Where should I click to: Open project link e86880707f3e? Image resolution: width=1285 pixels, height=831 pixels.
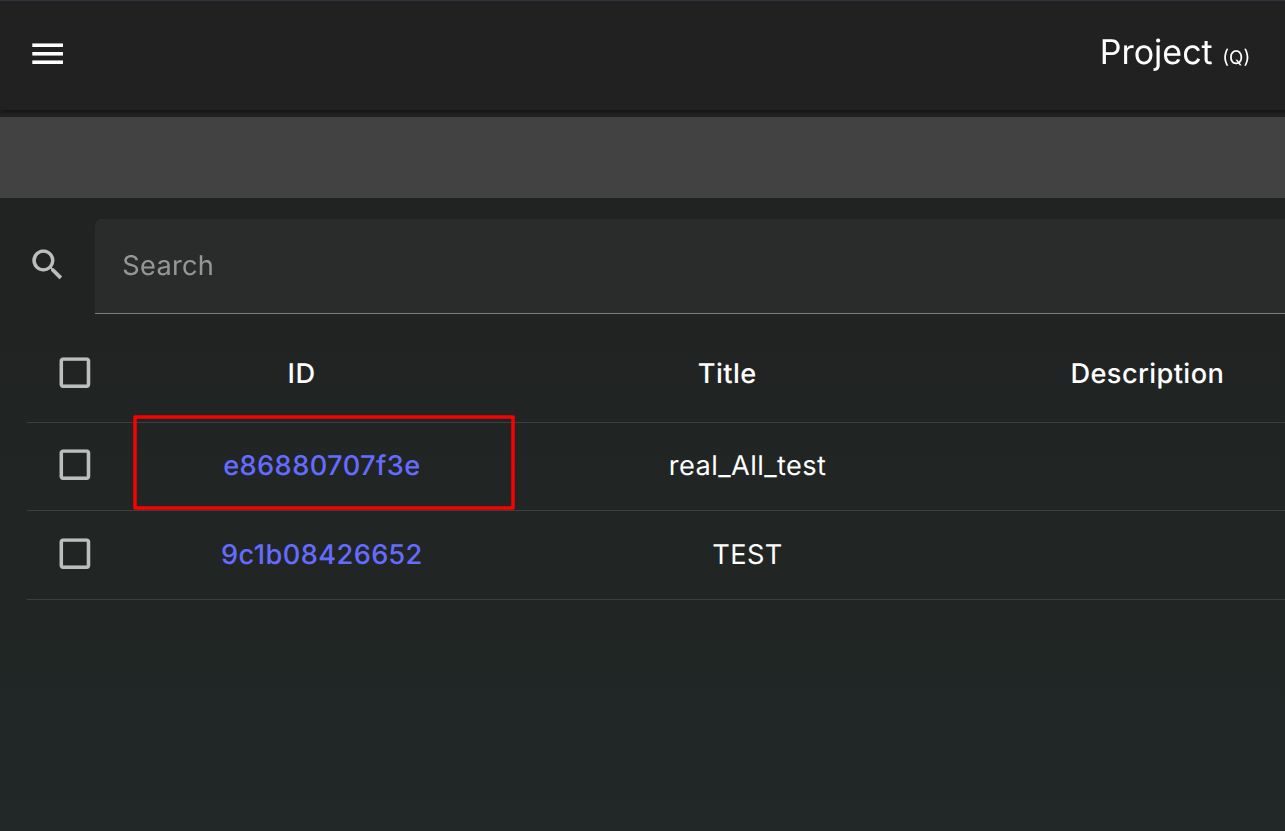click(321, 465)
